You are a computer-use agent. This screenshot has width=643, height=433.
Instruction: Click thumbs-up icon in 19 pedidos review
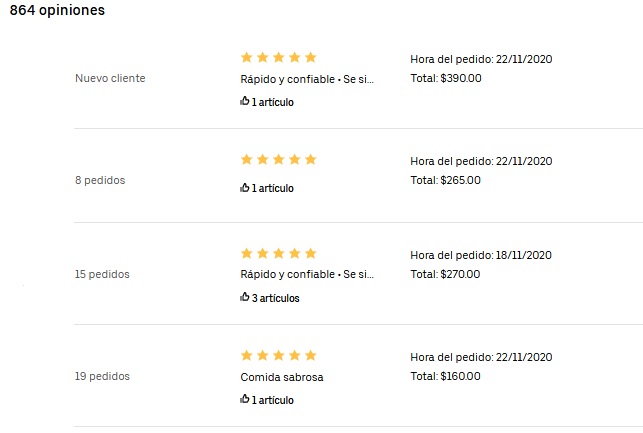point(244,399)
